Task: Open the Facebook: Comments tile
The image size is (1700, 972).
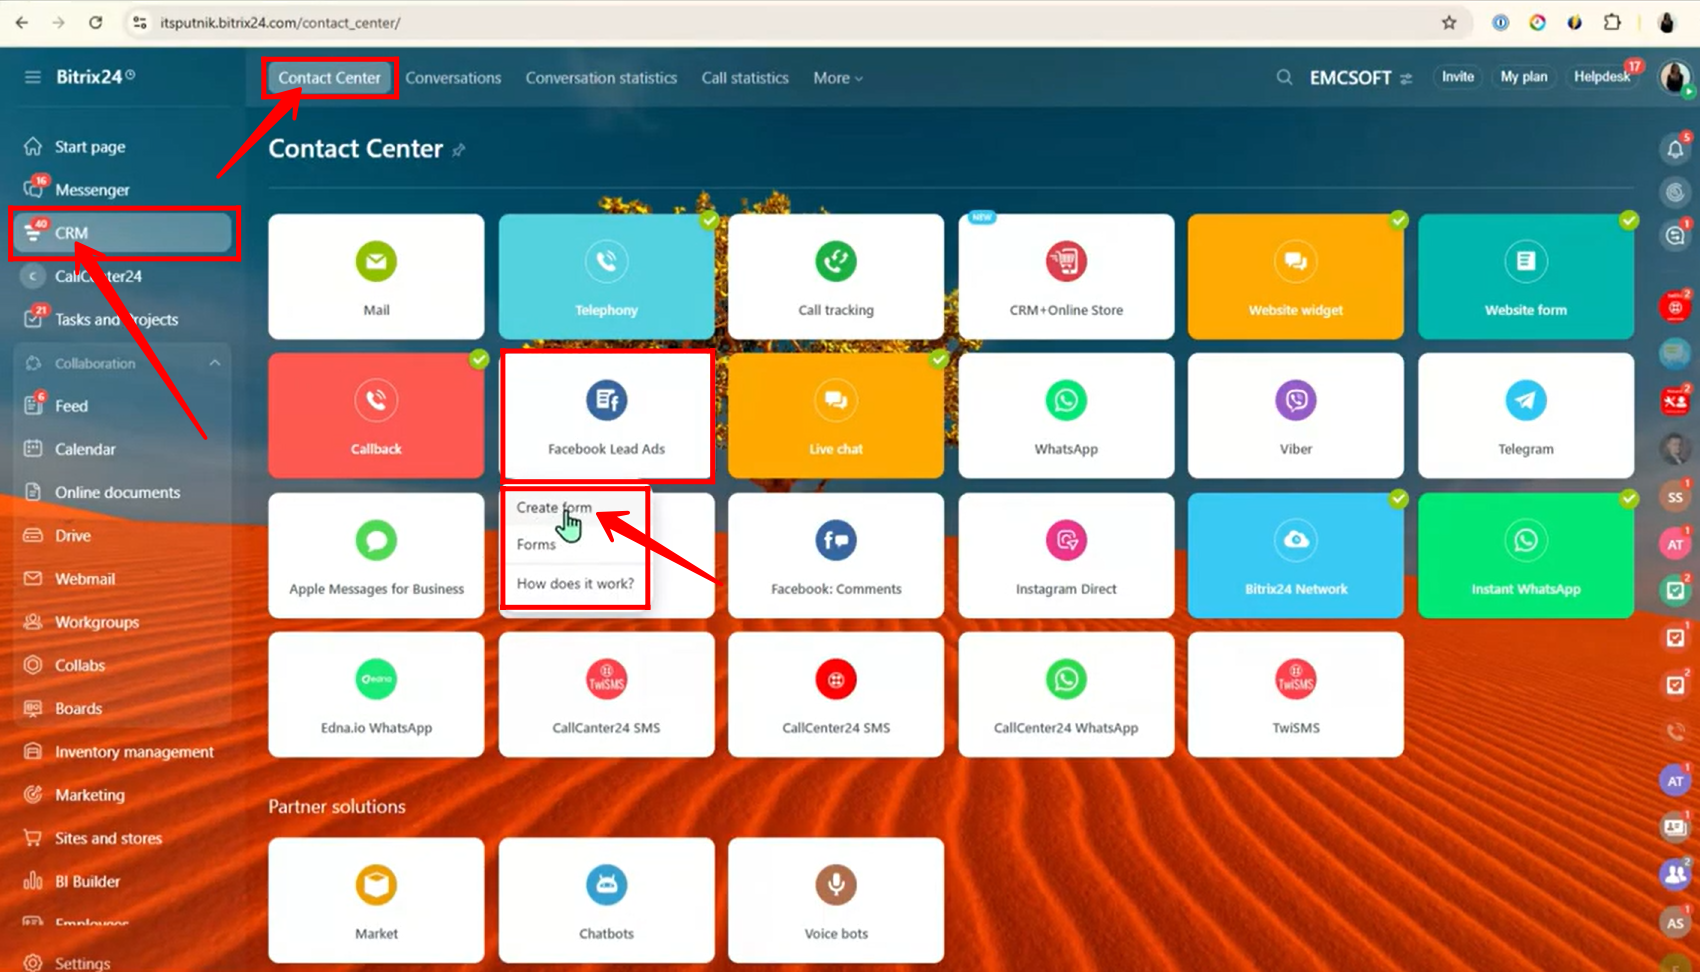Action: pyautogui.click(x=836, y=555)
